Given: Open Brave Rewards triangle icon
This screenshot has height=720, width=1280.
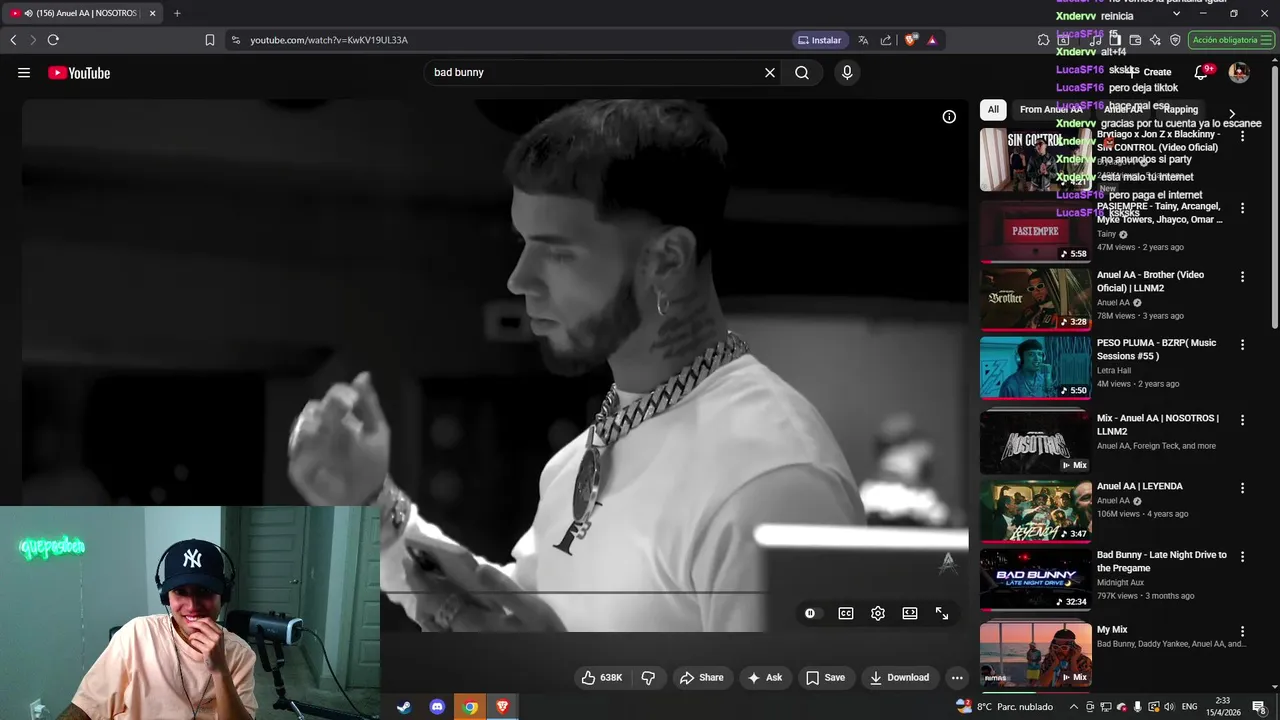Looking at the screenshot, I should (x=932, y=40).
